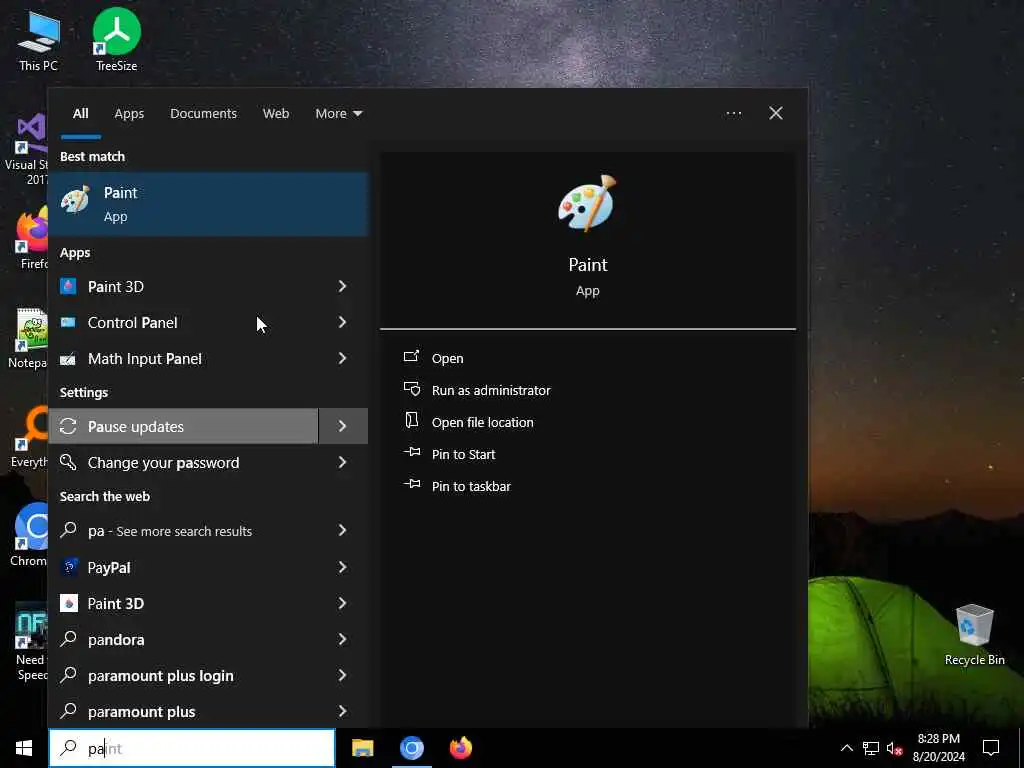Viewport: 1024px width, 768px height.
Task: Choose Open in the Paint actions
Action: click(x=447, y=358)
